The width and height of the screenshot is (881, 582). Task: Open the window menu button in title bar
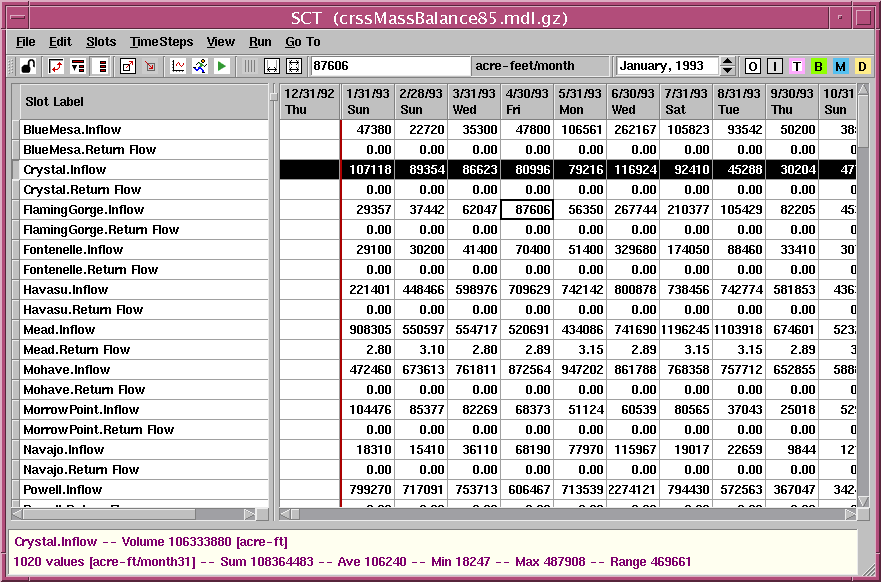tap(17, 17)
